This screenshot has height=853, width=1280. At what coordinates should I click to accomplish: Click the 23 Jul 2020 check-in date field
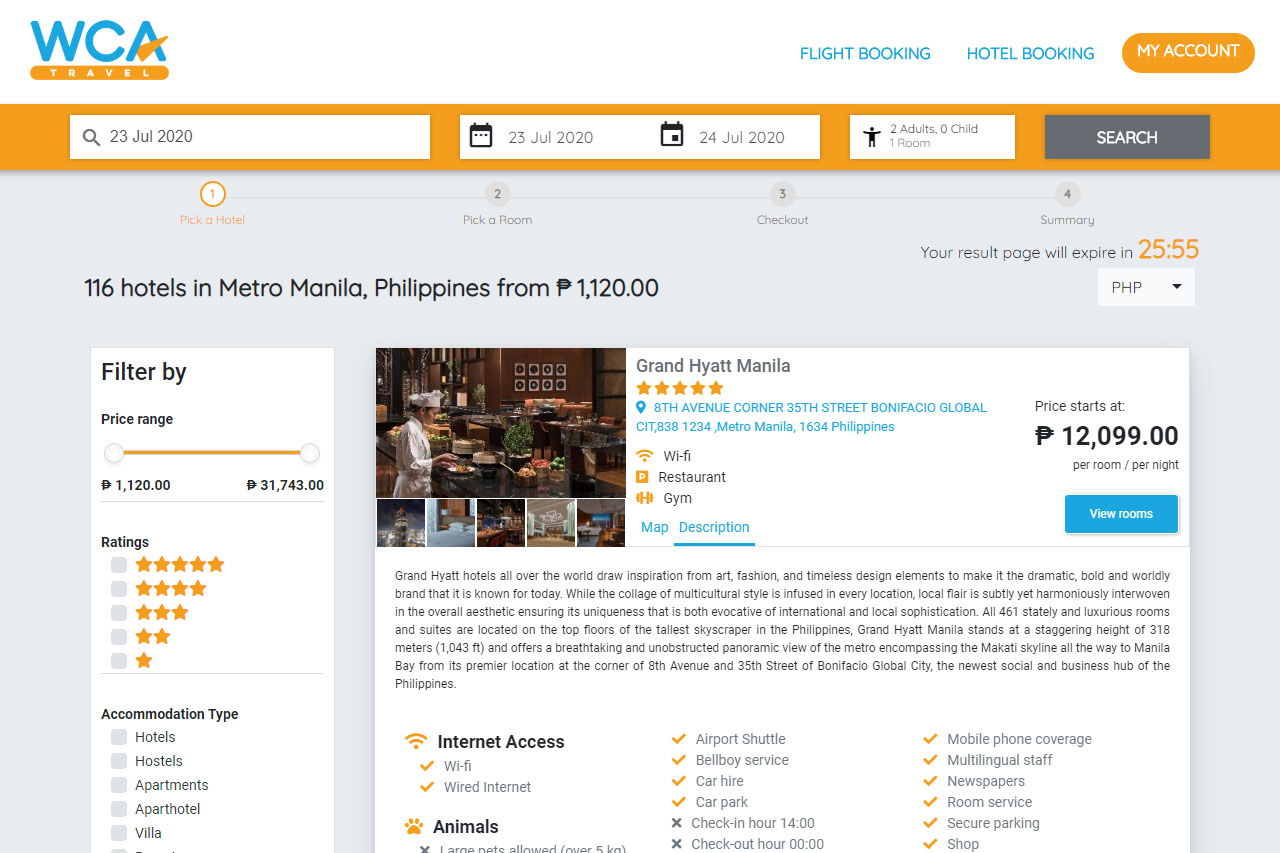click(551, 137)
